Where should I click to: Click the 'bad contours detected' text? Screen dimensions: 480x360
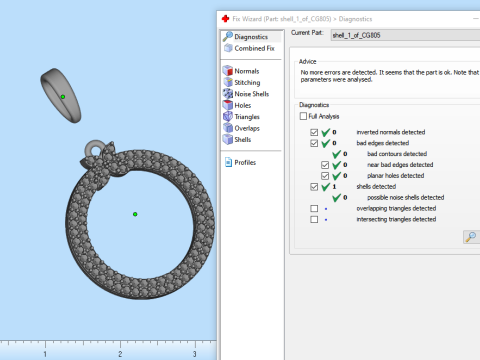point(397,154)
